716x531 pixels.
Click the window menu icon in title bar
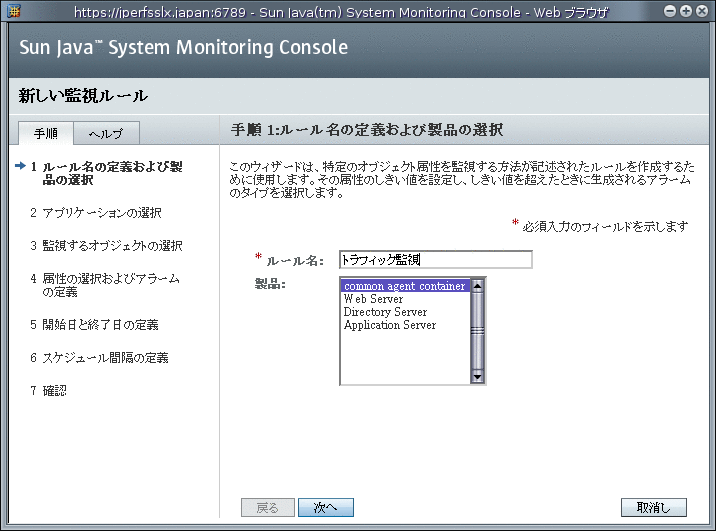[14, 11]
